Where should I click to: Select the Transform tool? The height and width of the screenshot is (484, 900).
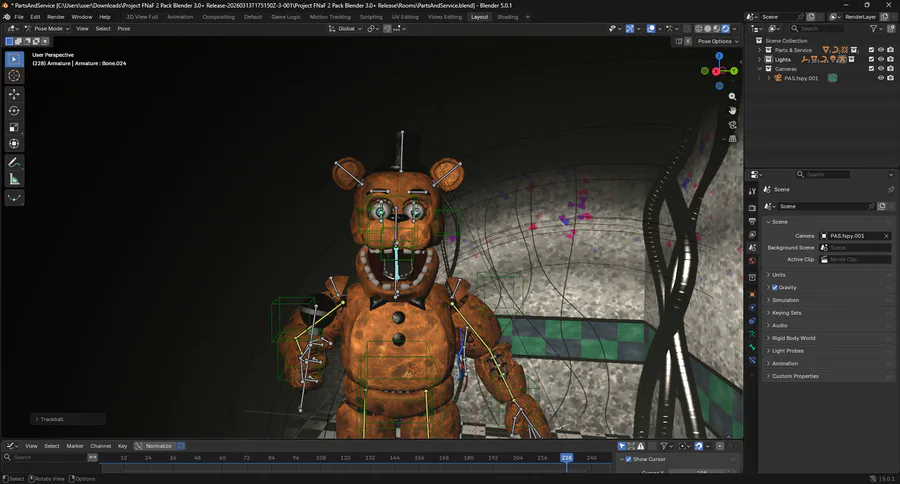[14, 144]
